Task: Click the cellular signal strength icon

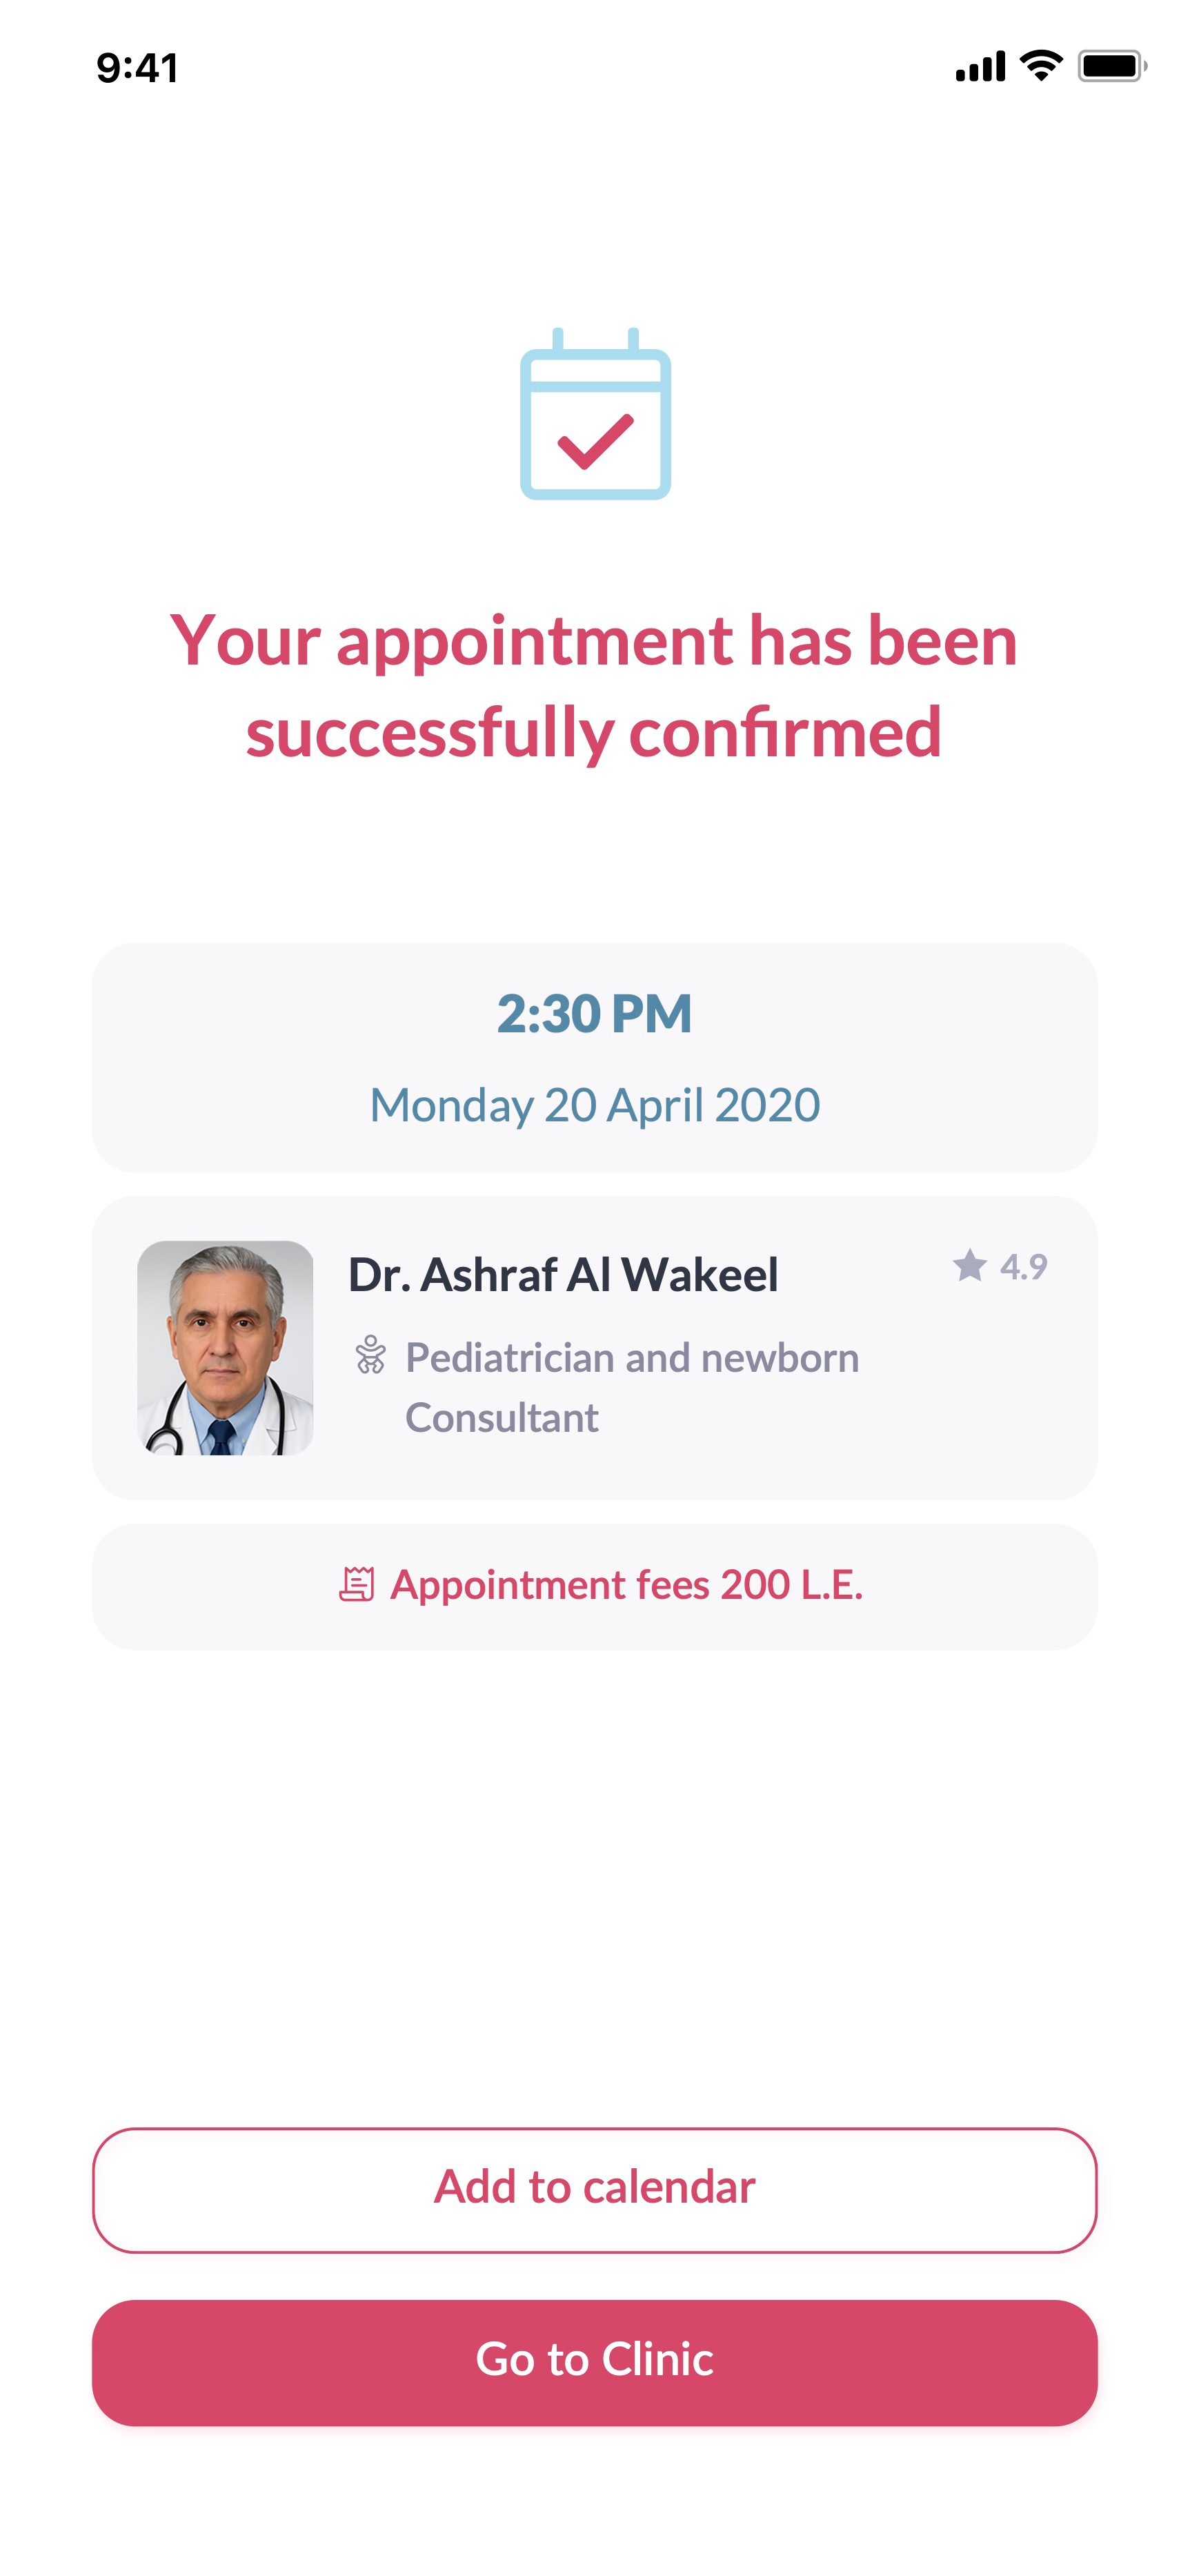Action: [980, 67]
